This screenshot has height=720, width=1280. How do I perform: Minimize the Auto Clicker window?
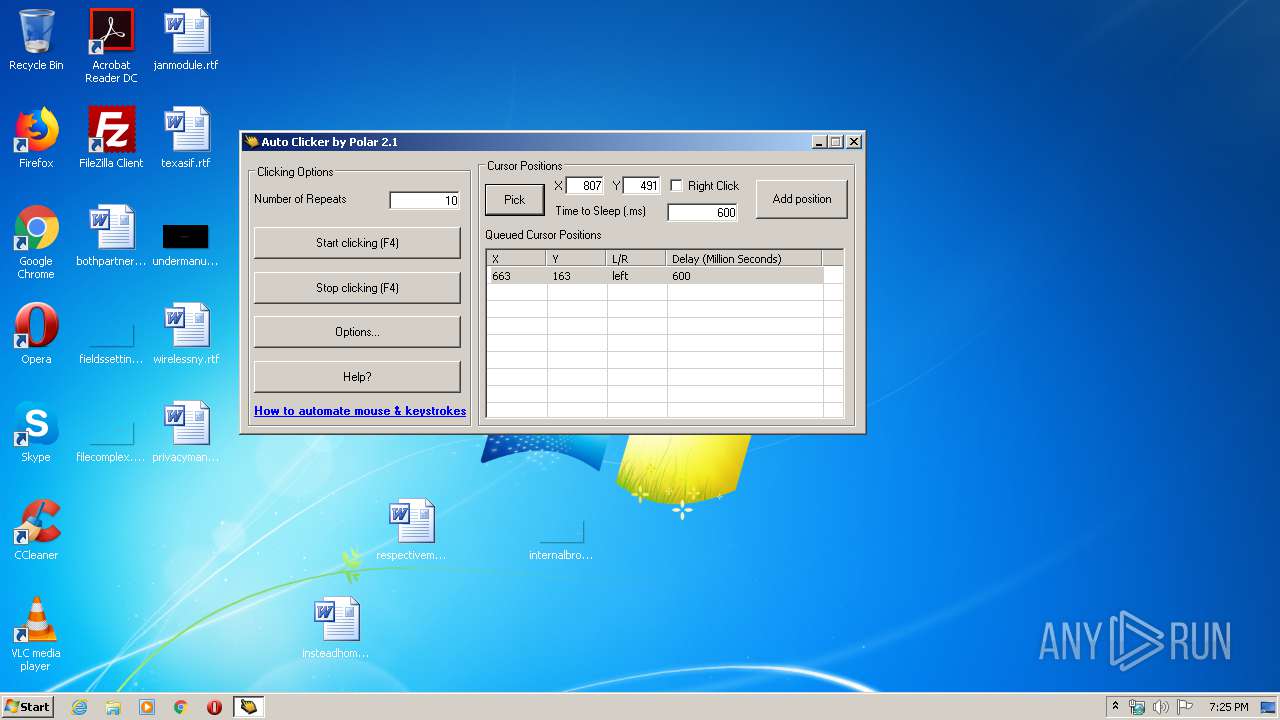pyautogui.click(x=819, y=142)
